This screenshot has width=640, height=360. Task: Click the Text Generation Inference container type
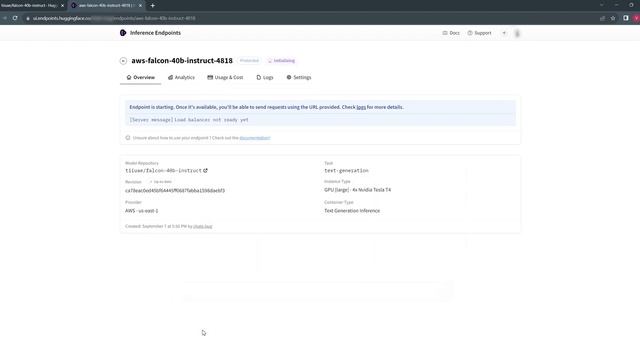click(352, 211)
